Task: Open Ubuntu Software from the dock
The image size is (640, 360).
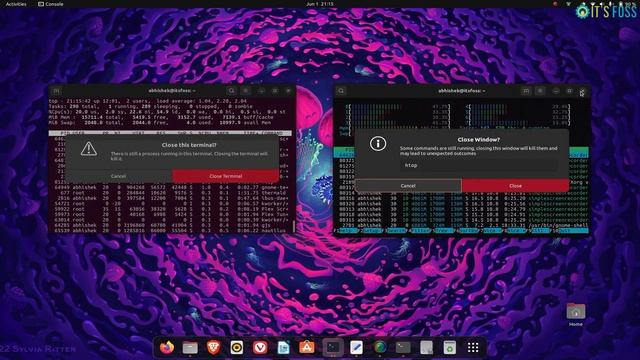Action: click(307, 347)
